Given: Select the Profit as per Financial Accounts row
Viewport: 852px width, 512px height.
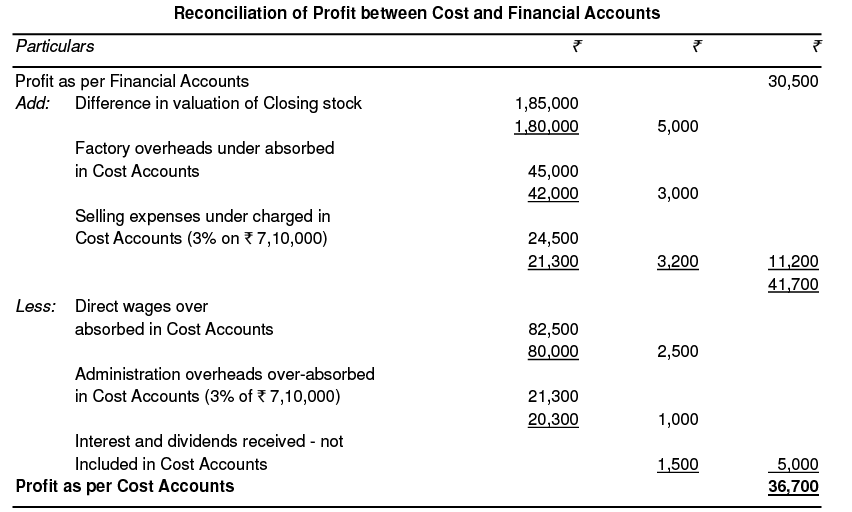Looking at the screenshot, I should [132, 81].
